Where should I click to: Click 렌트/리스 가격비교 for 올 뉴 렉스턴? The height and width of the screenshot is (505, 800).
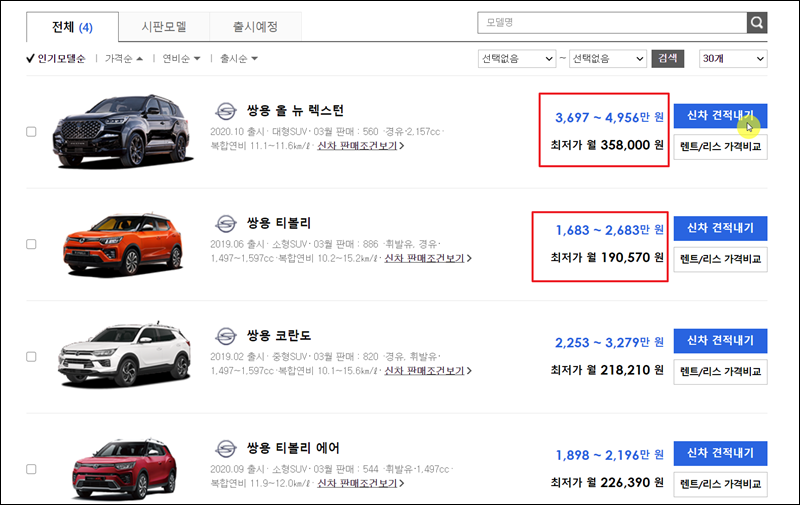(x=720, y=147)
